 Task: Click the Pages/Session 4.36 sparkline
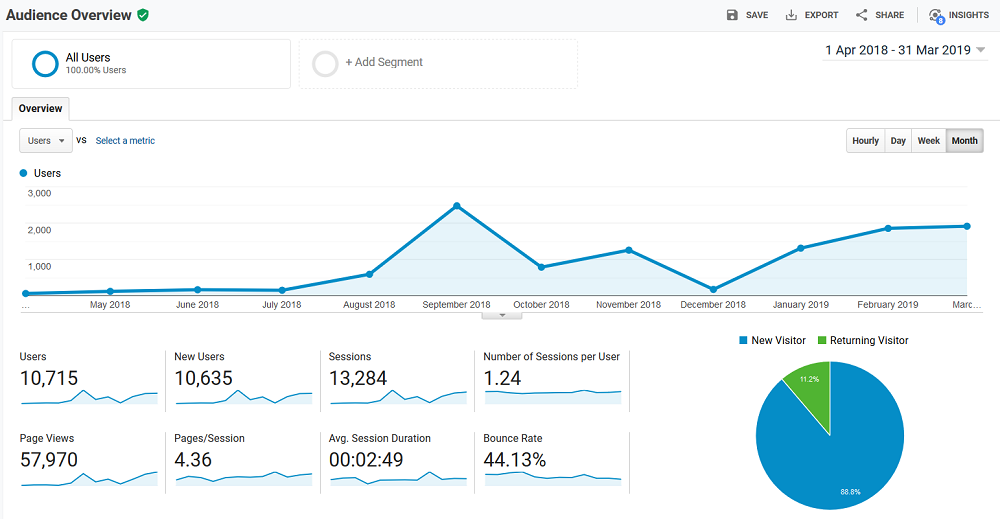click(x=244, y=479)
